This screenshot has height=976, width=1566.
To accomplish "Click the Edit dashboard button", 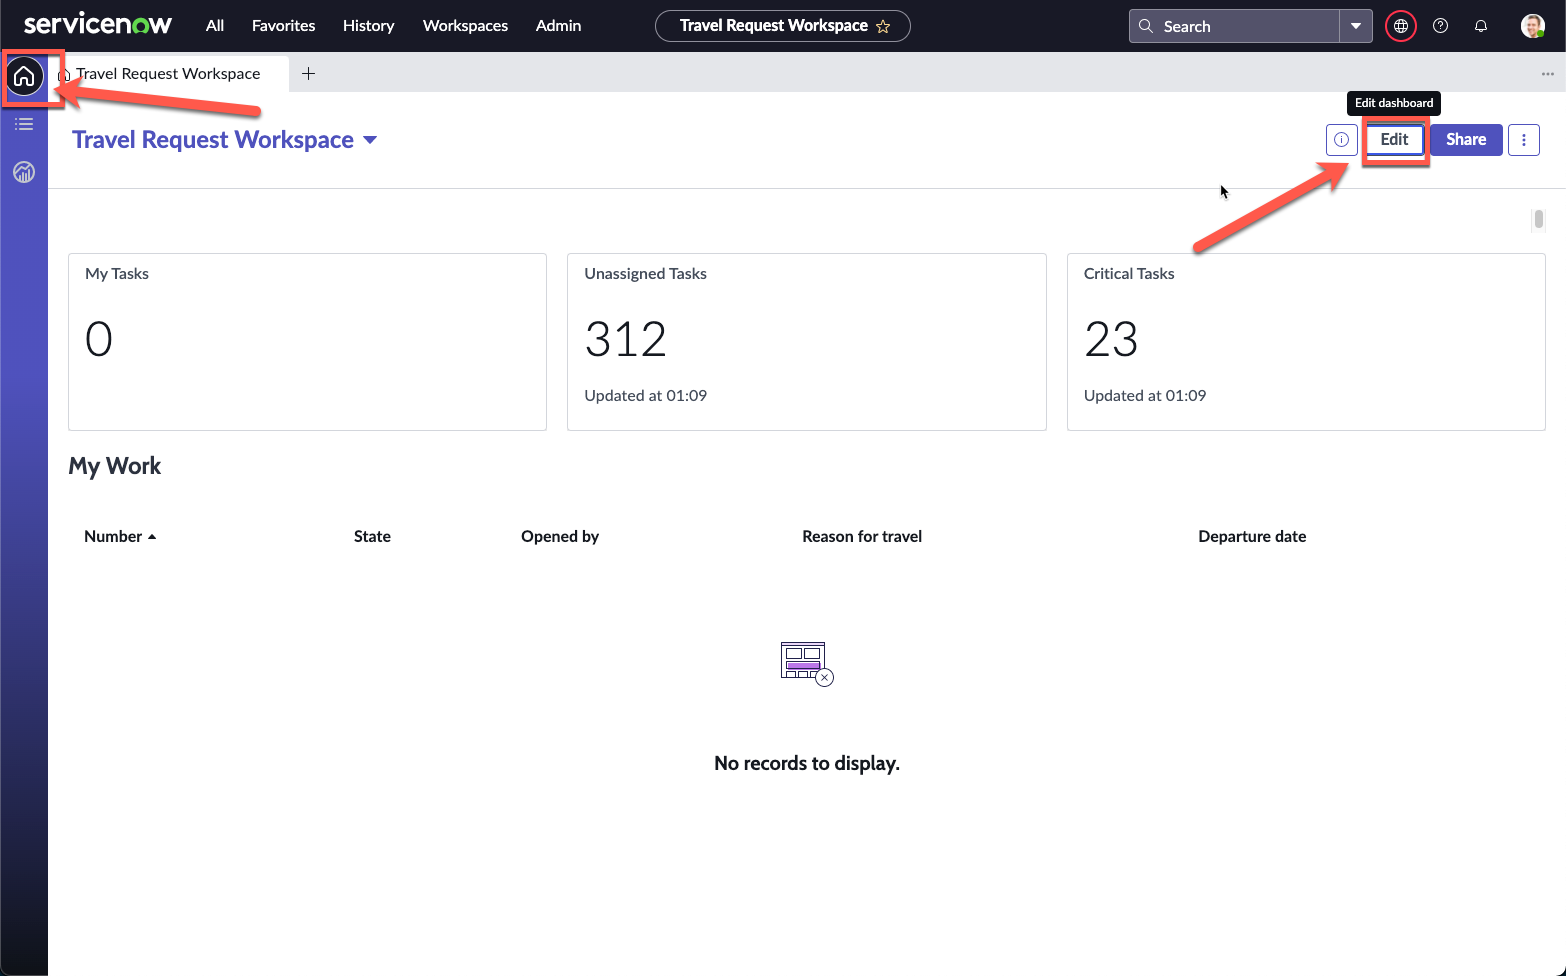I will point(1394,140).
